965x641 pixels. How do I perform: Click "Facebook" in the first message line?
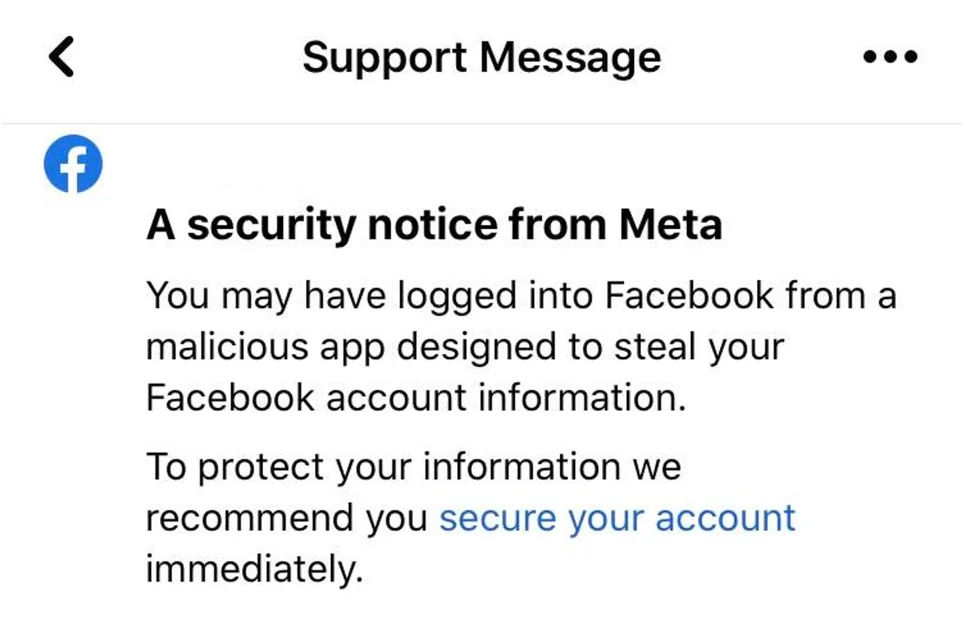690,296
